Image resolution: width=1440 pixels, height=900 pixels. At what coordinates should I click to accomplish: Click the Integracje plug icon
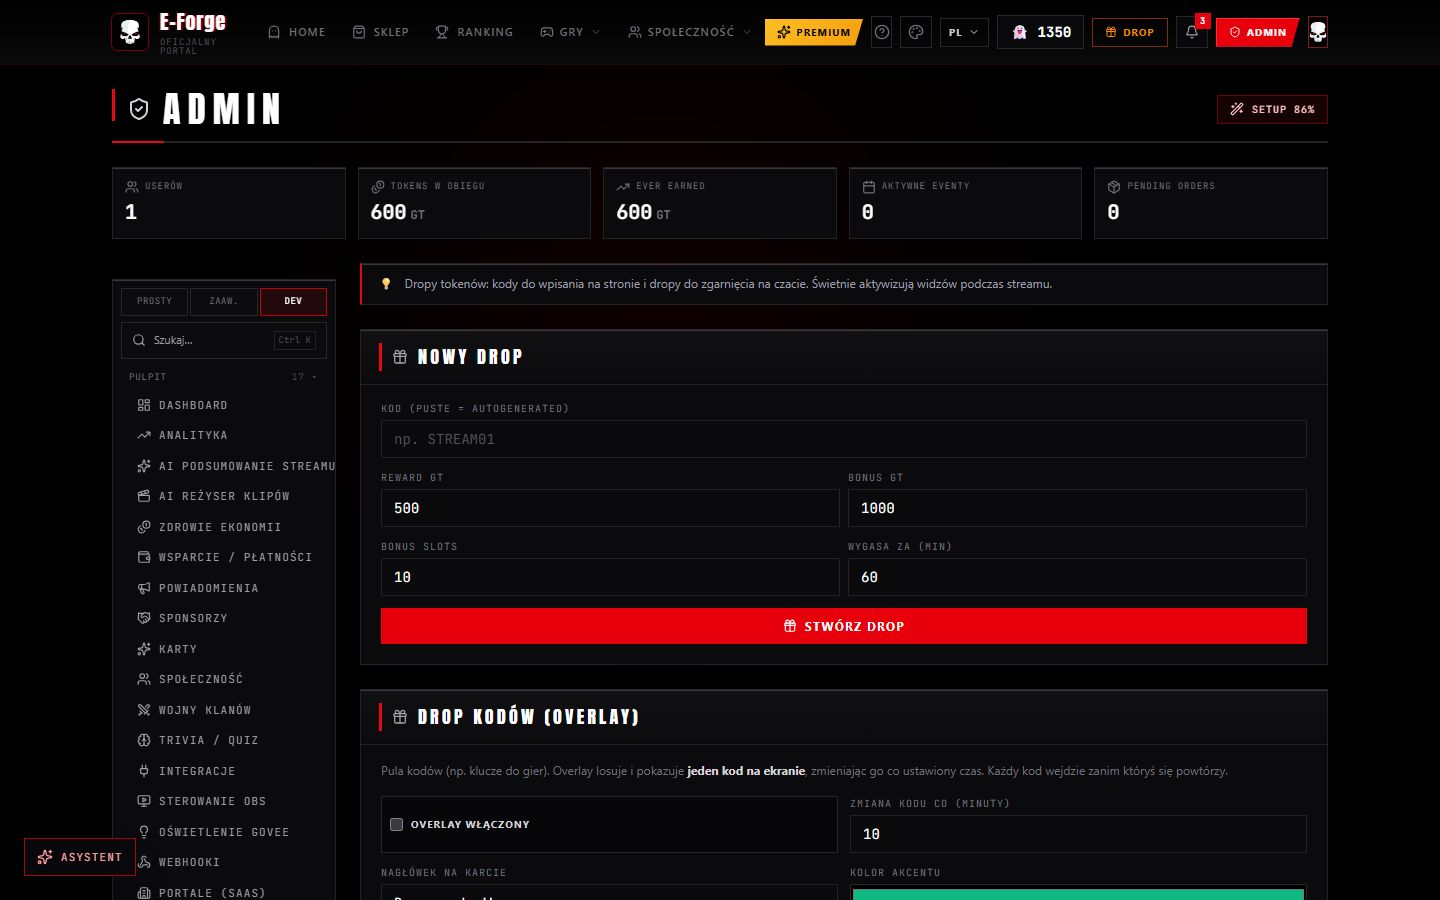tap(144, 771)
